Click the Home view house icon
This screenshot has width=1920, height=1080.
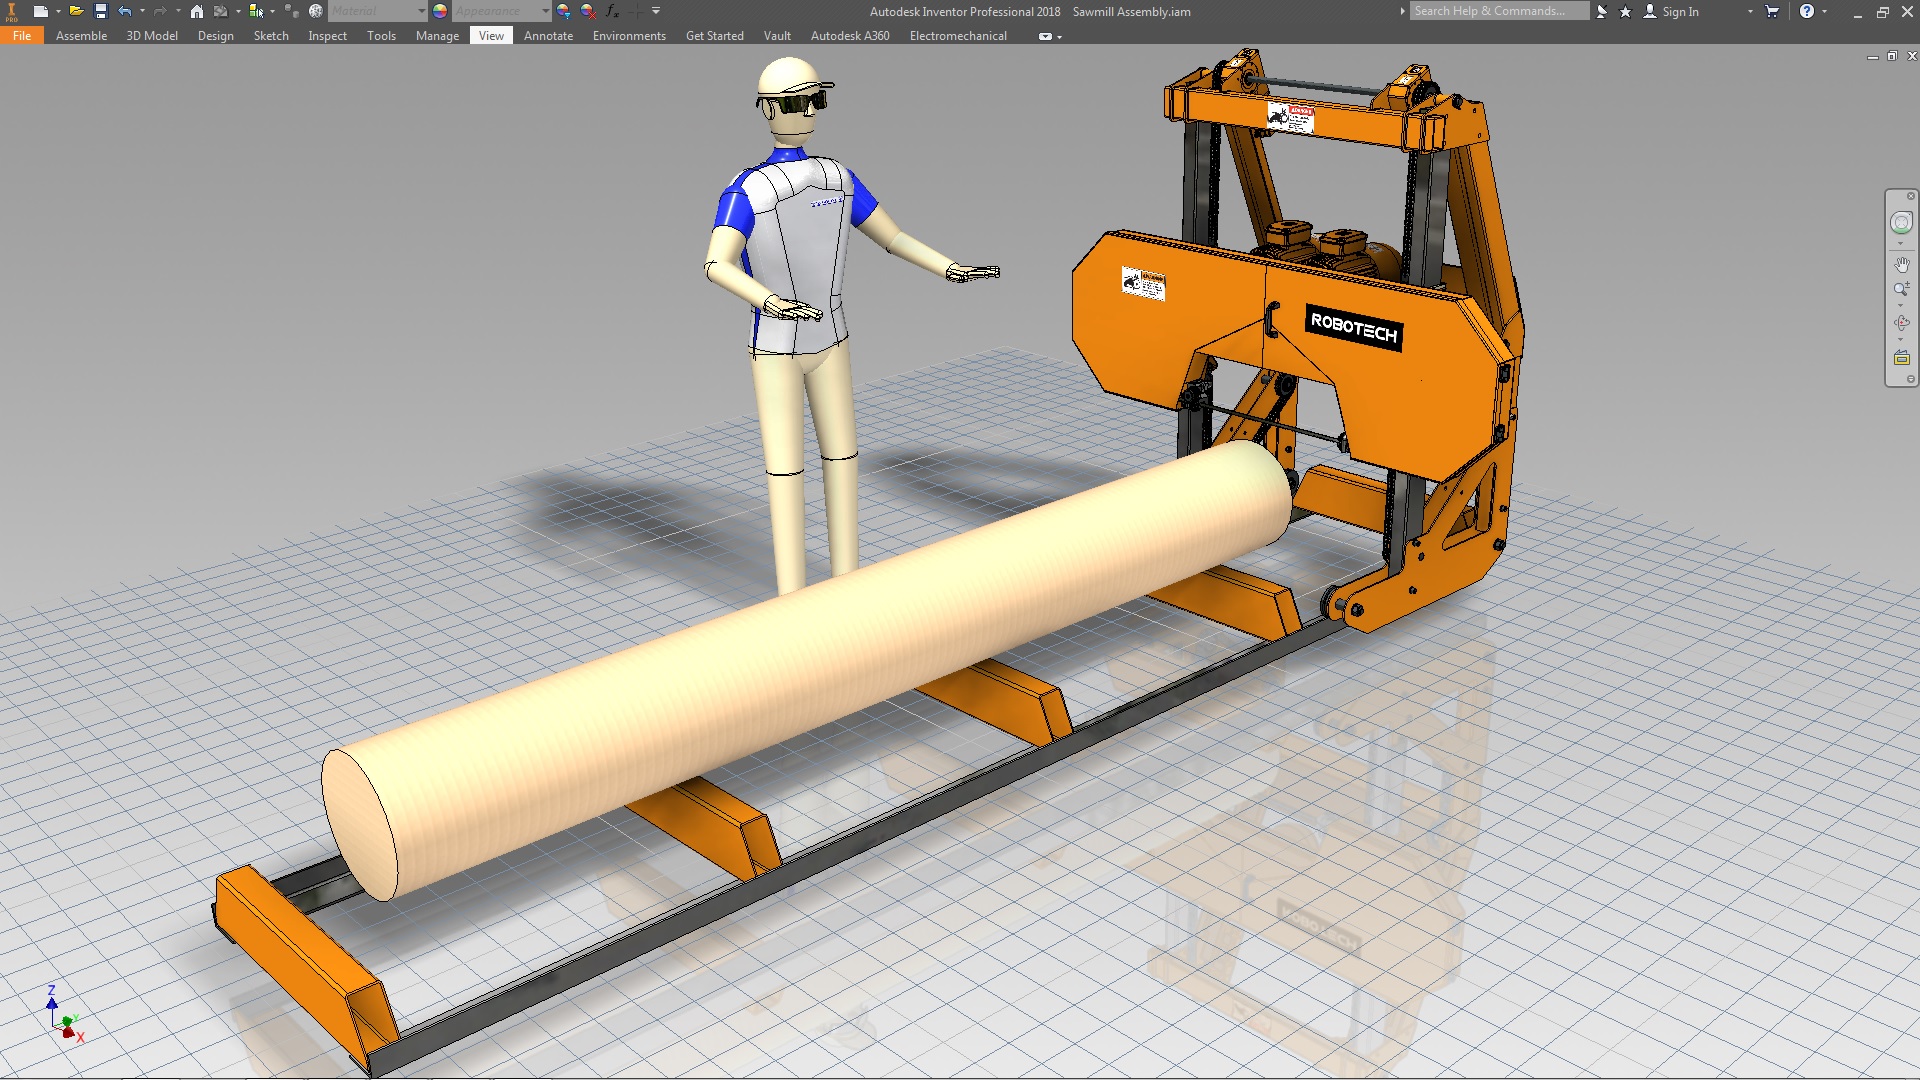pyautogui.click(x=197, y=11)
